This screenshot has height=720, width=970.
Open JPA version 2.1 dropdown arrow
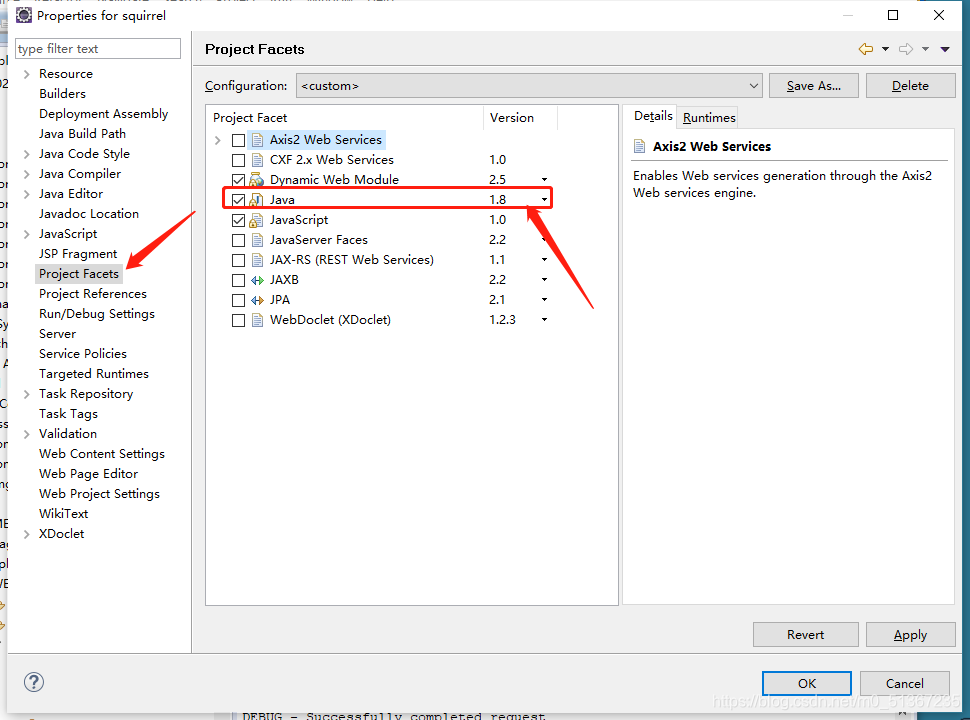pyautogui.click(x=544, y=300)
